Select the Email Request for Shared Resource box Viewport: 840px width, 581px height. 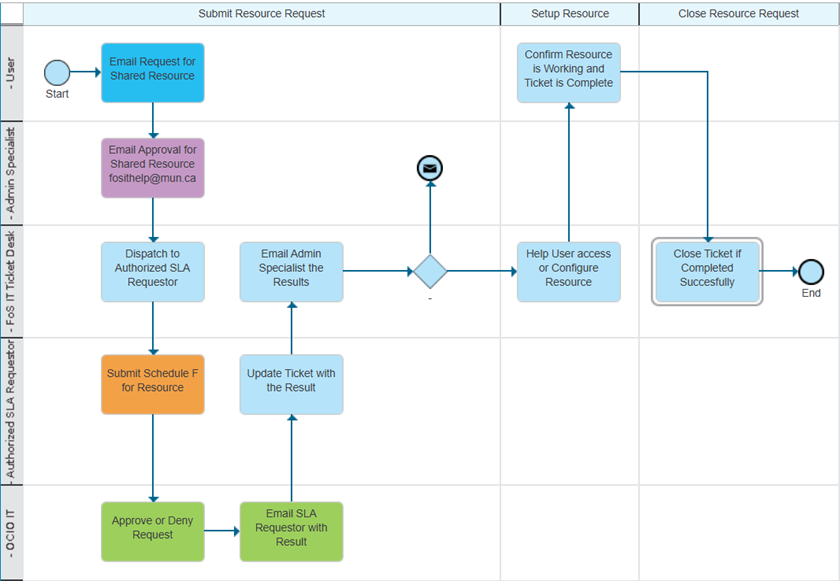(x=152, y=72)
